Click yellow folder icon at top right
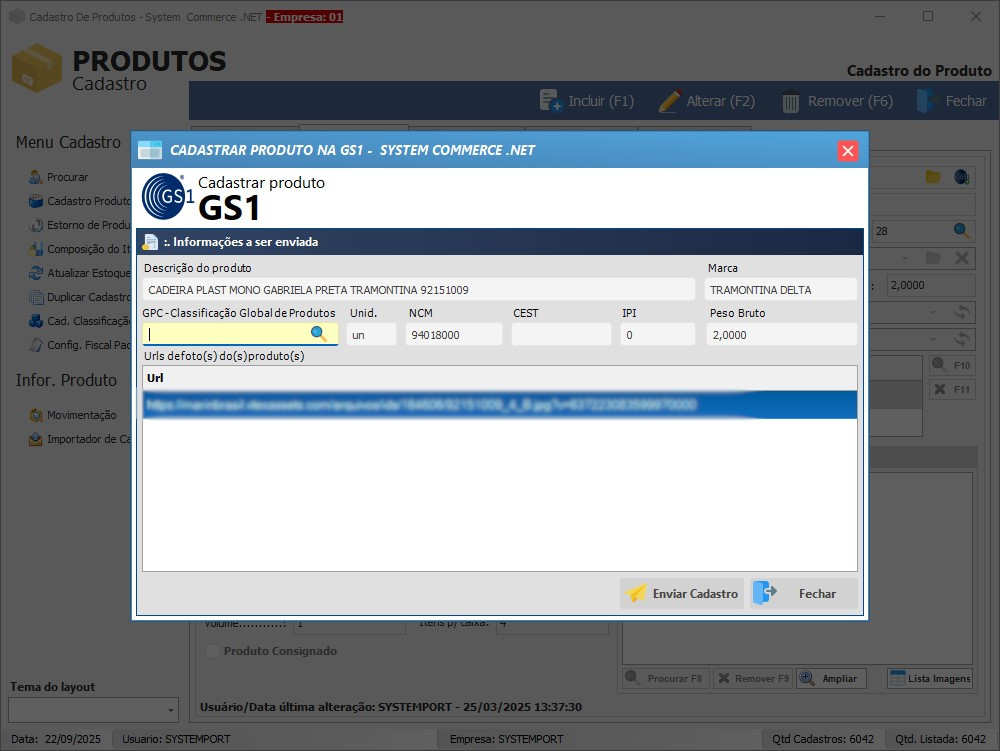This screenshot has width=1000, height=751. tap(932, 177)
